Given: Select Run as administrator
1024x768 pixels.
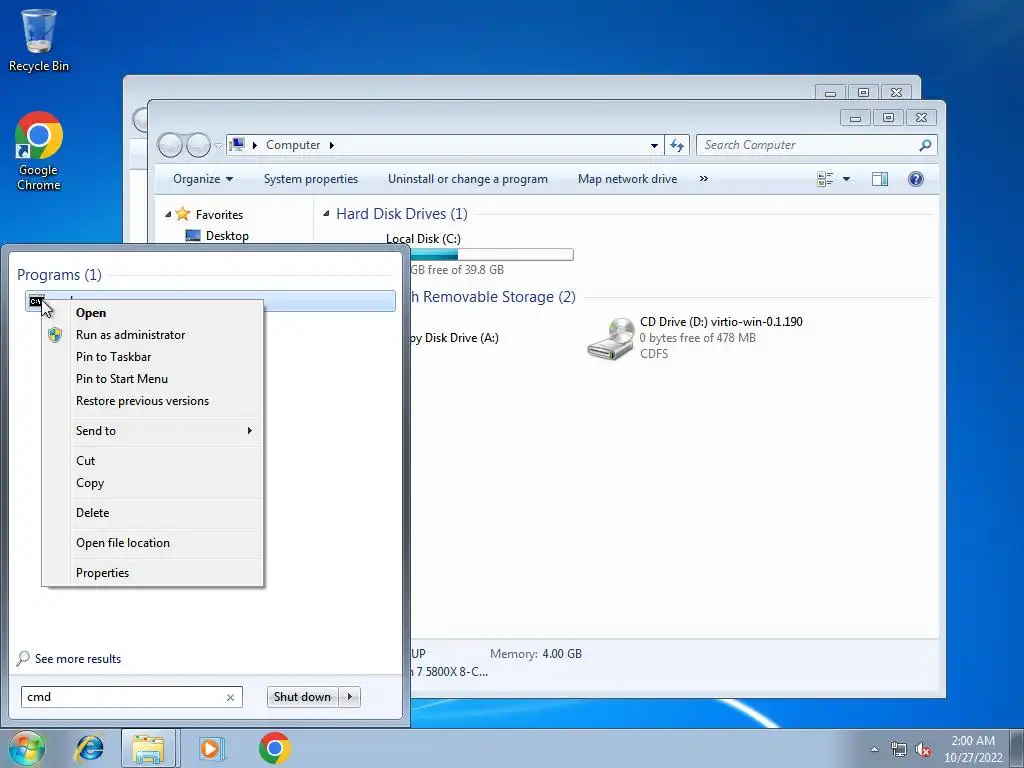Looking at the screenshot, I should pyautogui.click(x=153, y=335).
